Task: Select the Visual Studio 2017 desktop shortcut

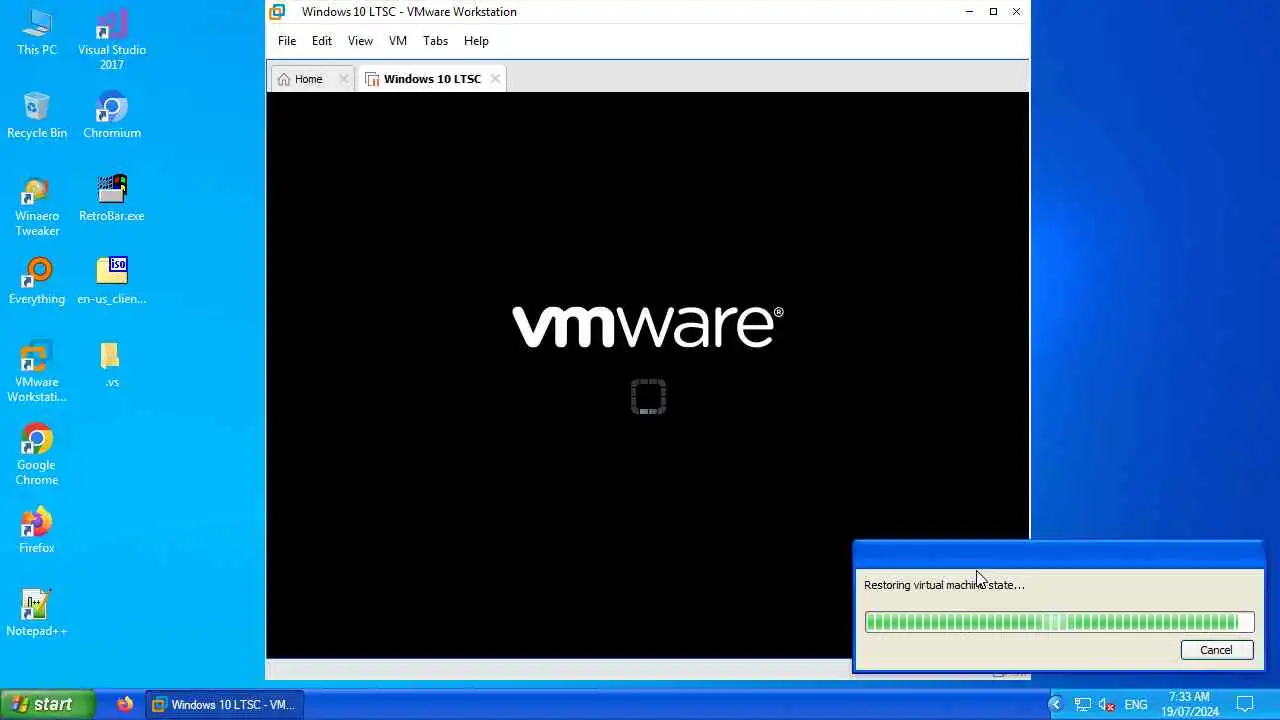Action: tap(112, 40)
